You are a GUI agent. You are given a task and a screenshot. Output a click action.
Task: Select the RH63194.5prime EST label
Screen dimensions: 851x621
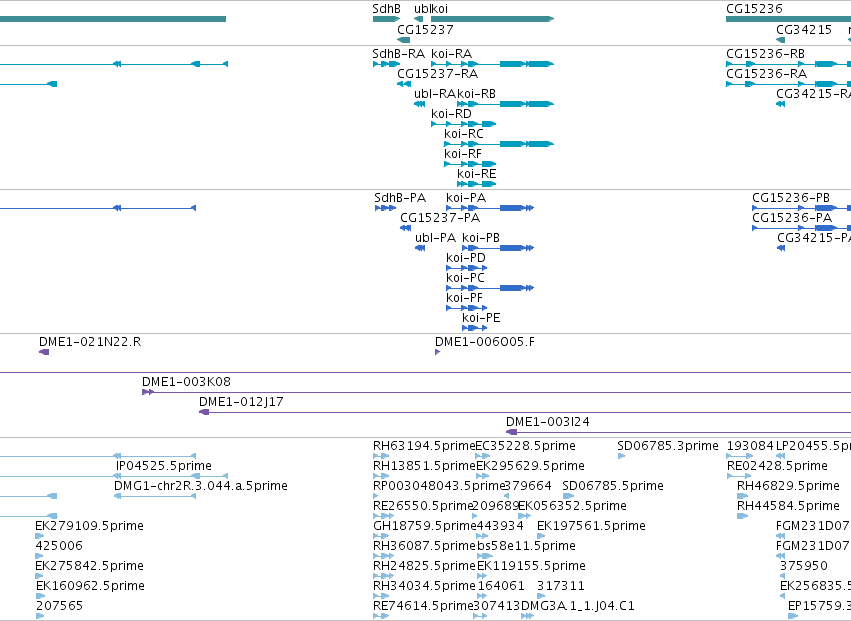pyautogui.click(x=424, y=446)
